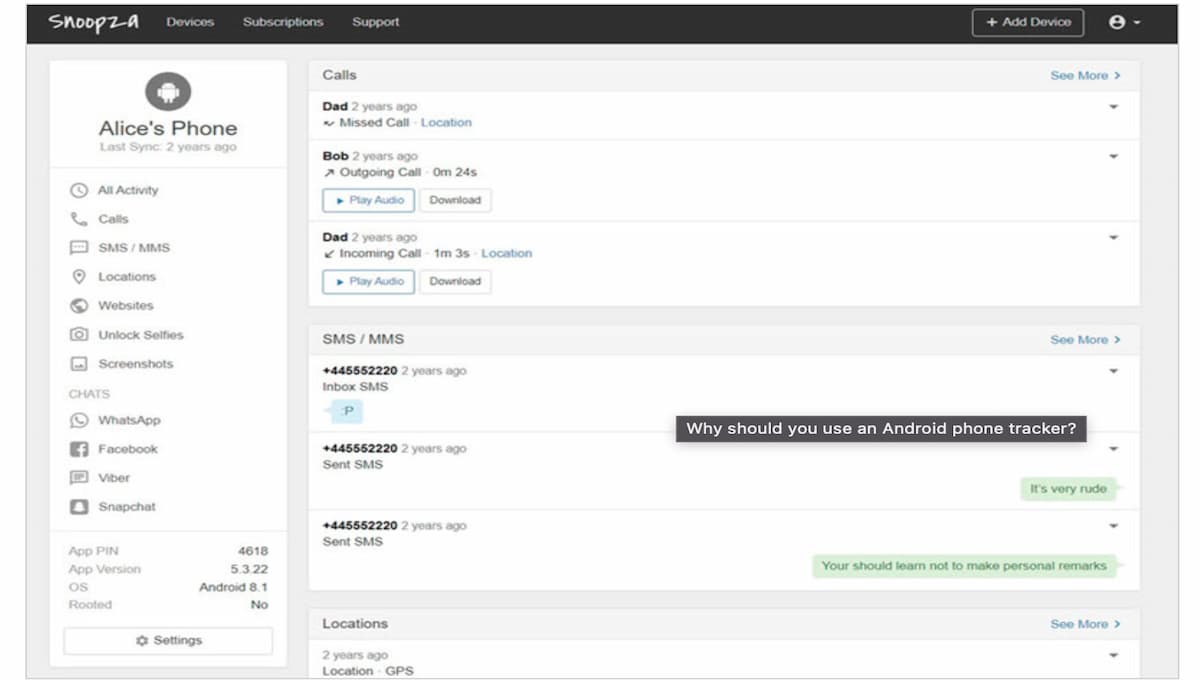
Task: Click the Add Device button
Action: coord(1028,22)
